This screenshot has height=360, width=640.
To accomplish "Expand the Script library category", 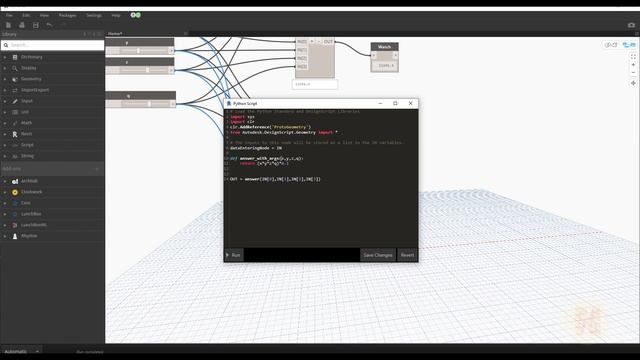I will (5, 145).
